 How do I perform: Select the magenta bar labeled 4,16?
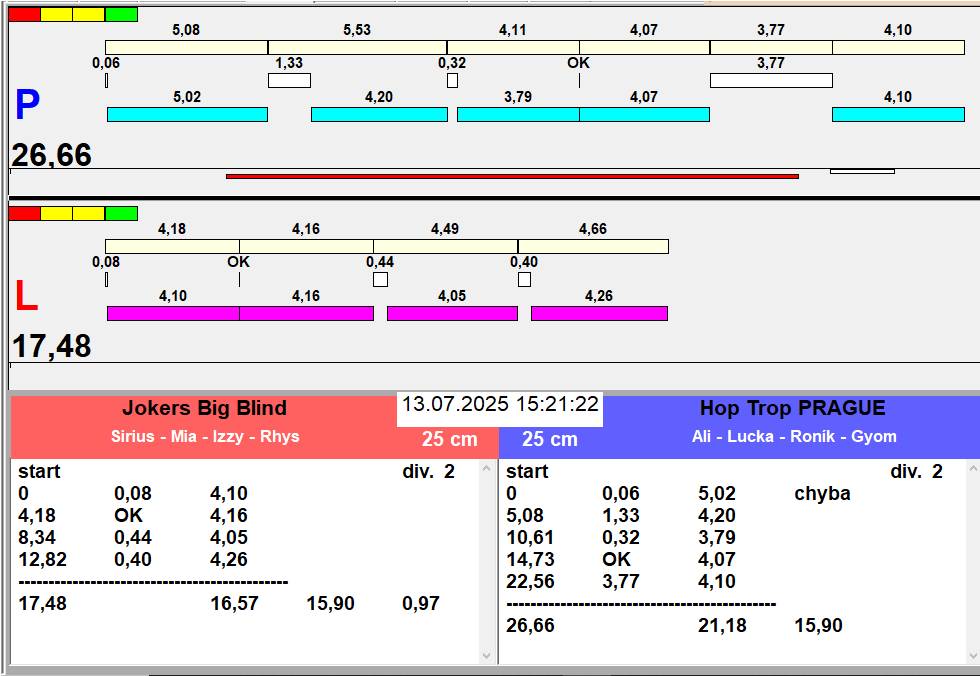pos(306,314)
